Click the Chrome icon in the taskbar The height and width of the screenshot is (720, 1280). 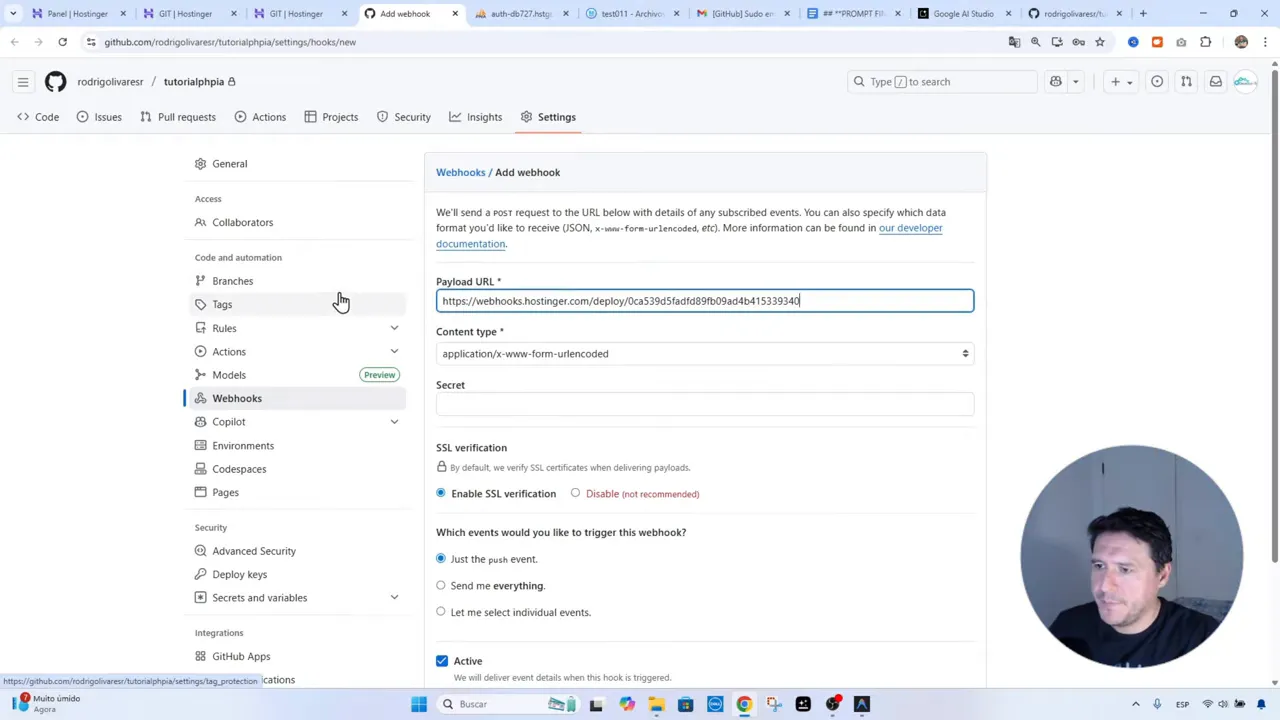744,704
